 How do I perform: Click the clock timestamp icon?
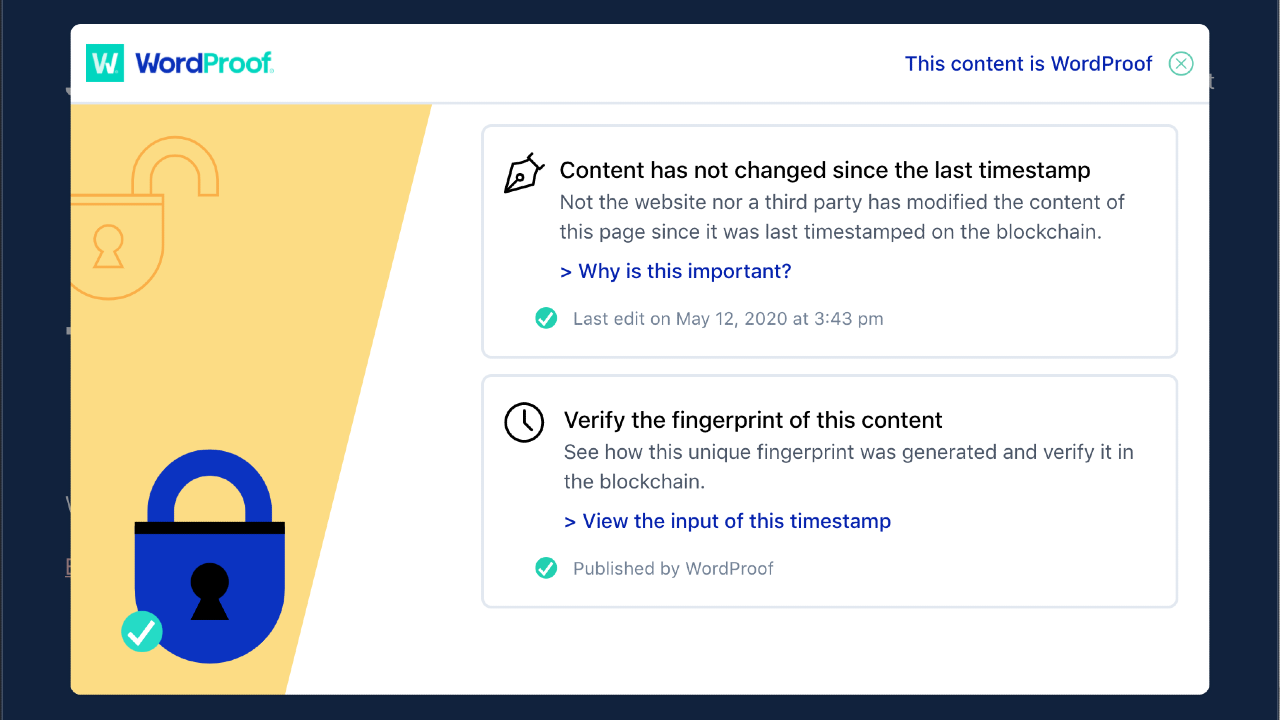coord(524,422)
